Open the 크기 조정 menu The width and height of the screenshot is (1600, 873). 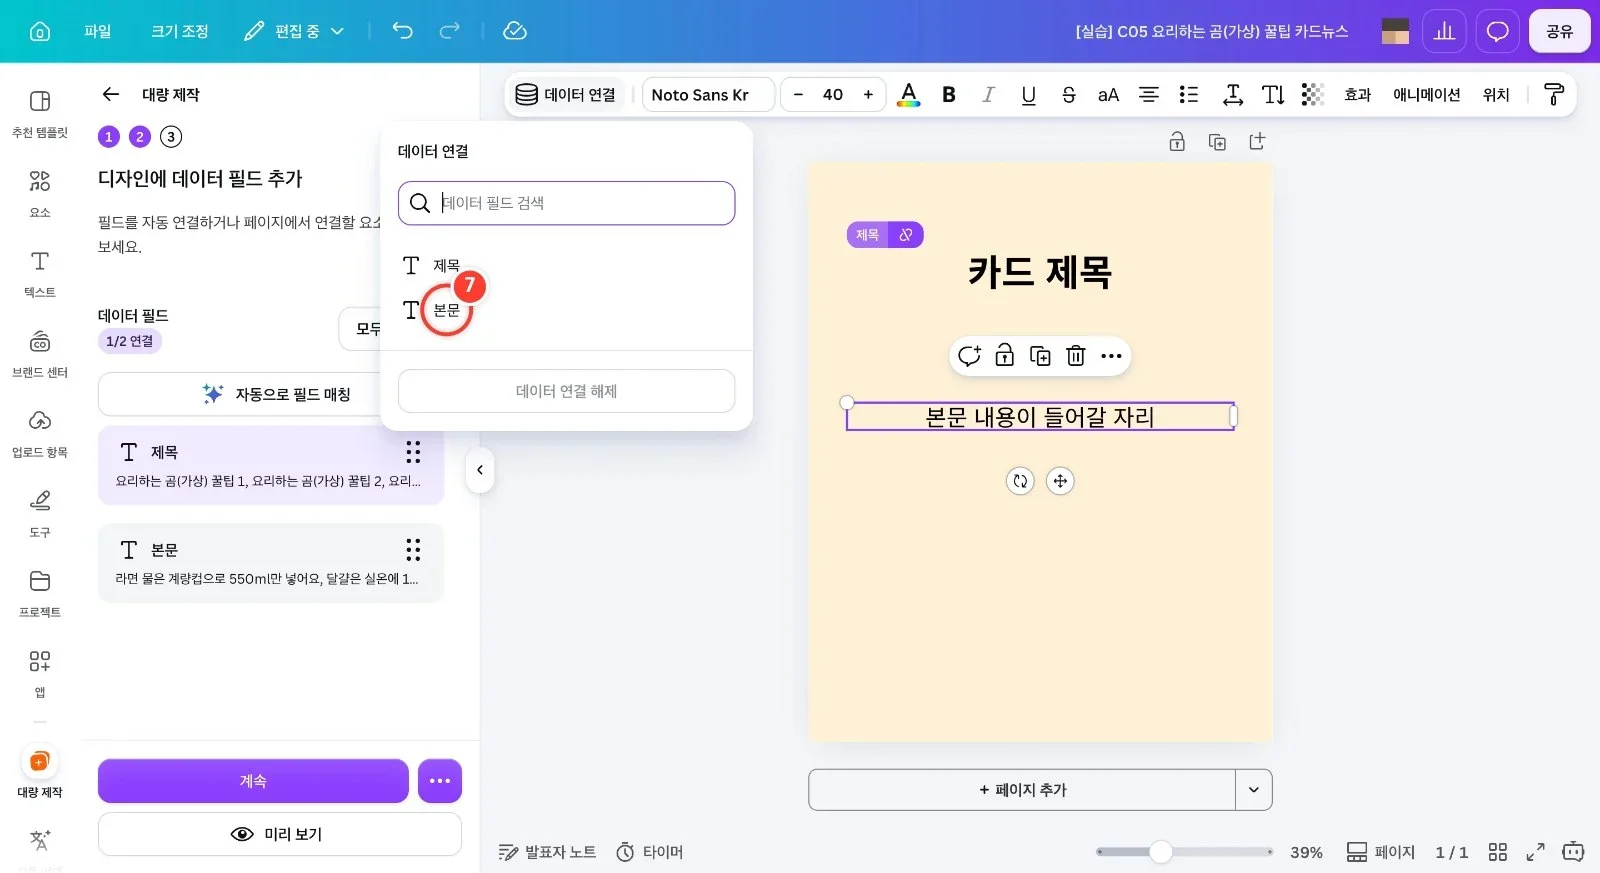click(180, 31)
